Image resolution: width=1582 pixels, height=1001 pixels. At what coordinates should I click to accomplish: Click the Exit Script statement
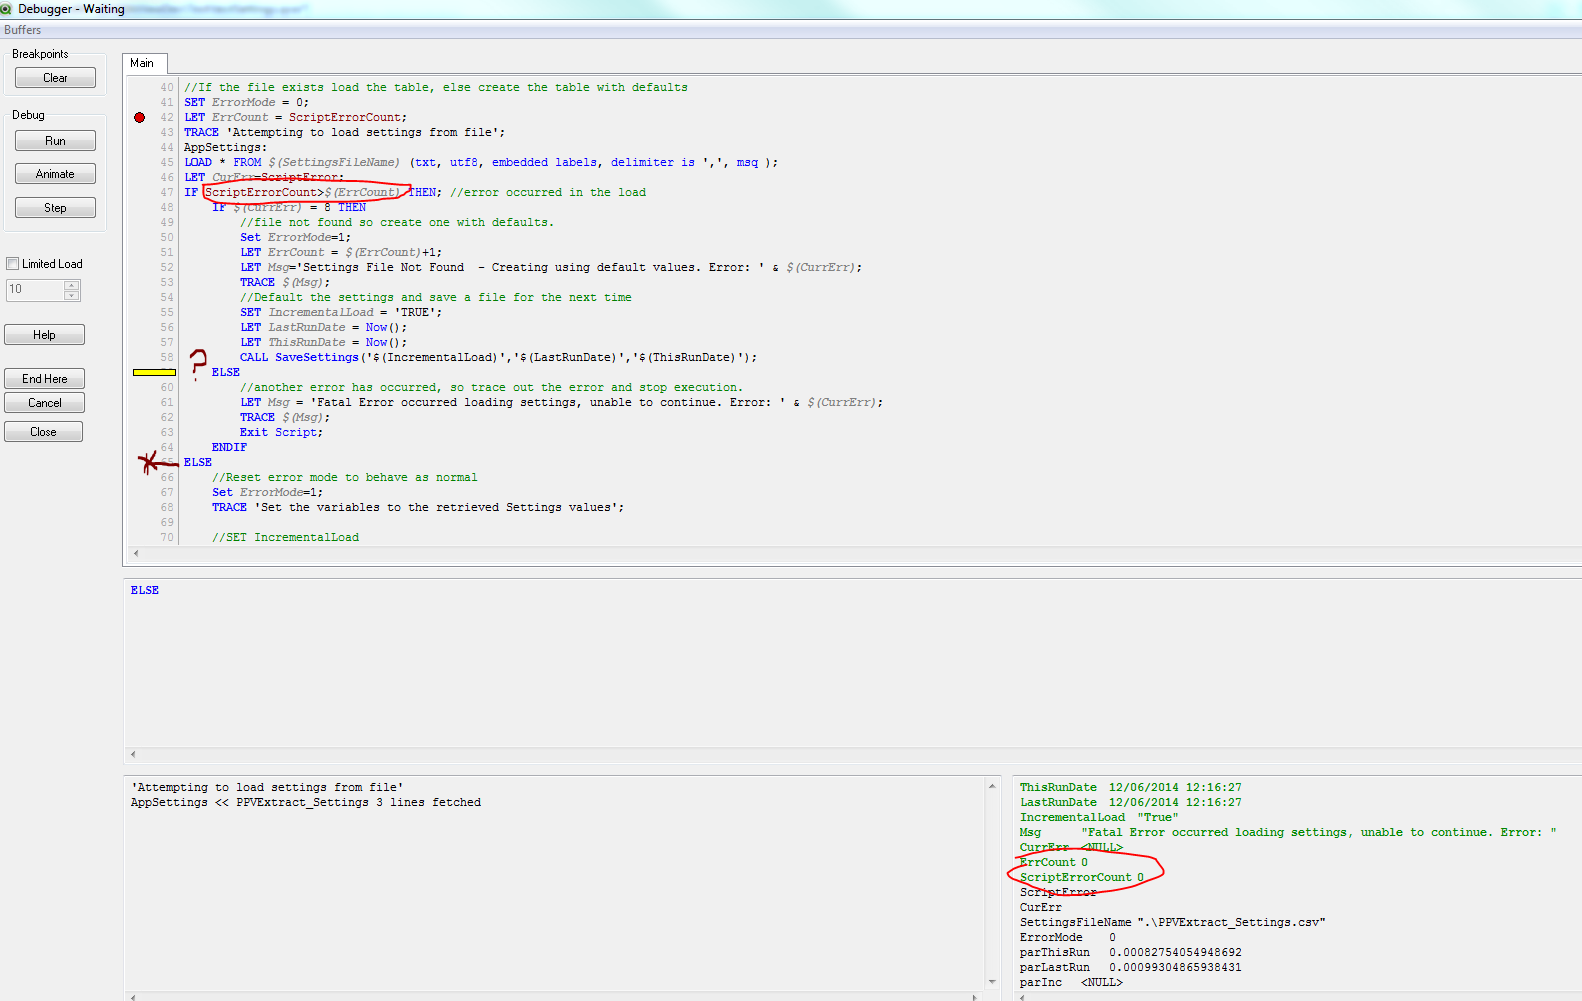point(281,432)
